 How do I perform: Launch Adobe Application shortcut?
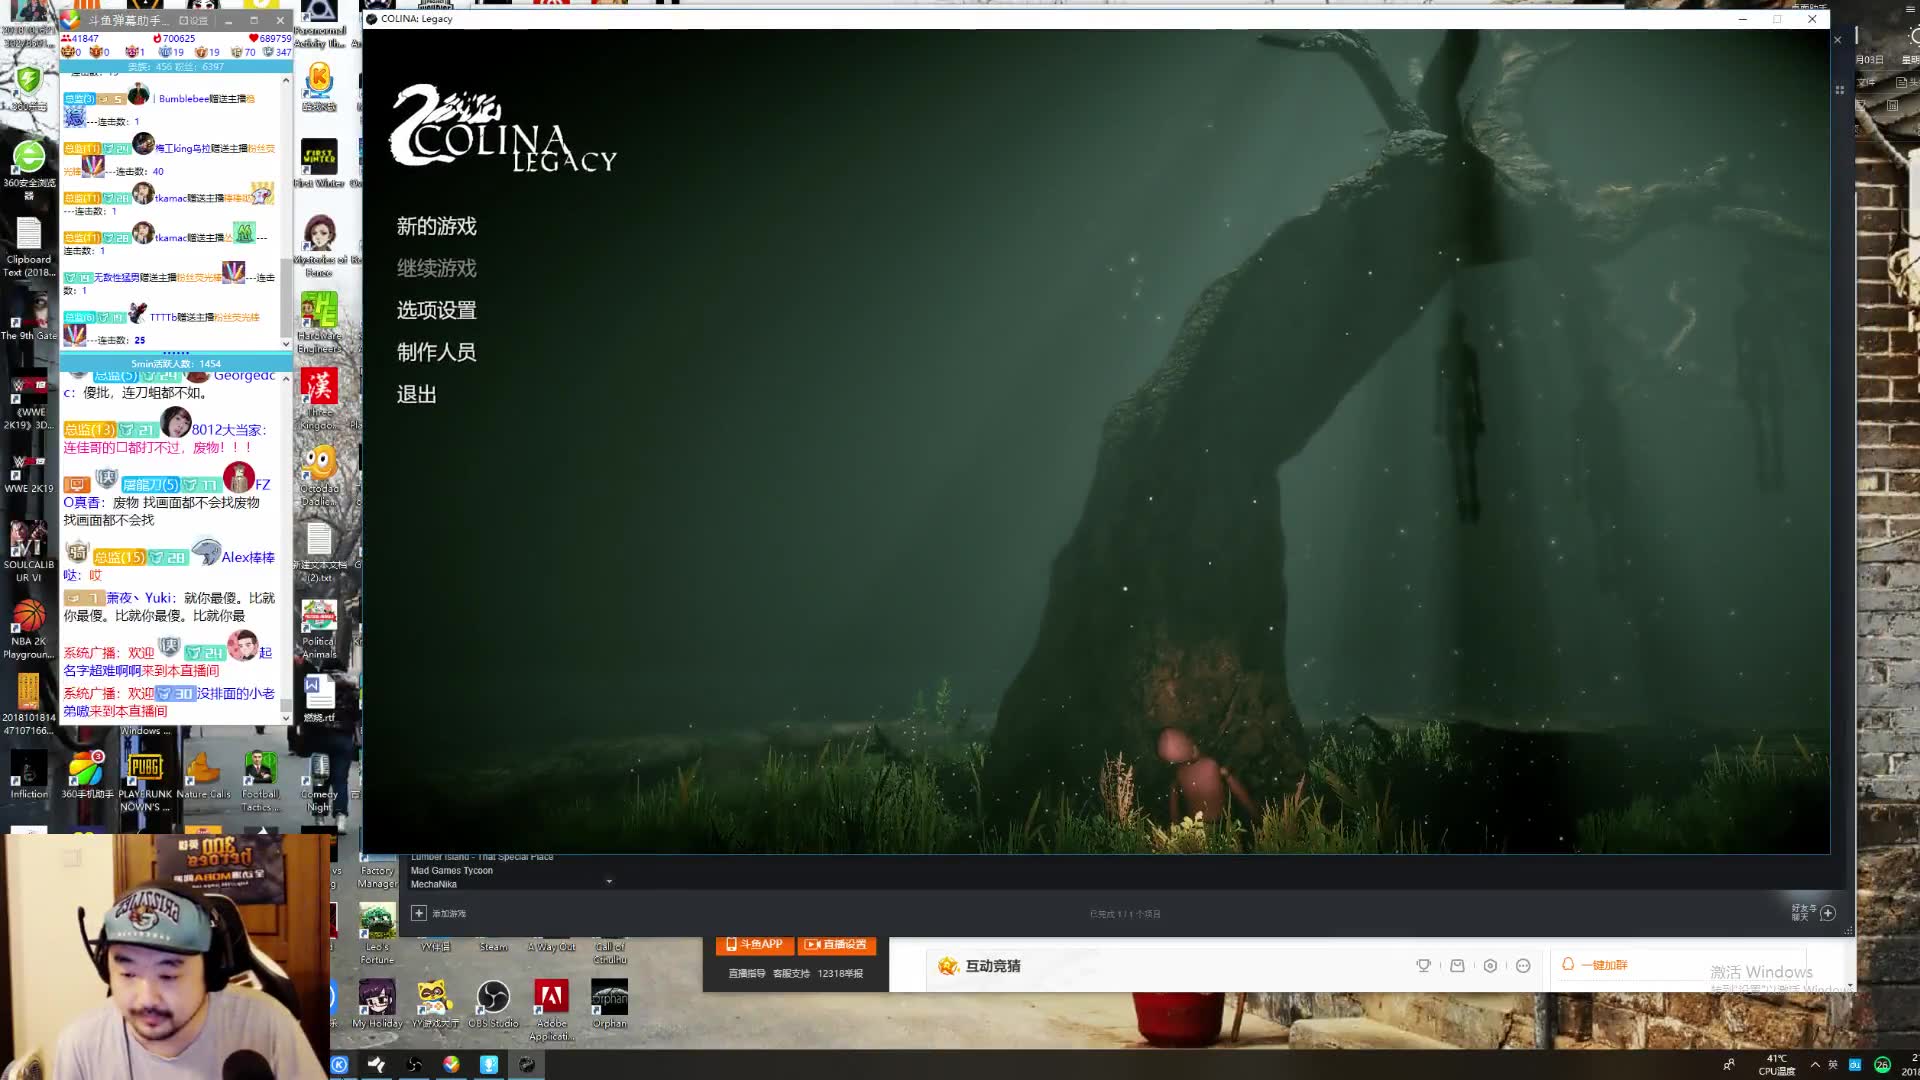(551, 1008)
